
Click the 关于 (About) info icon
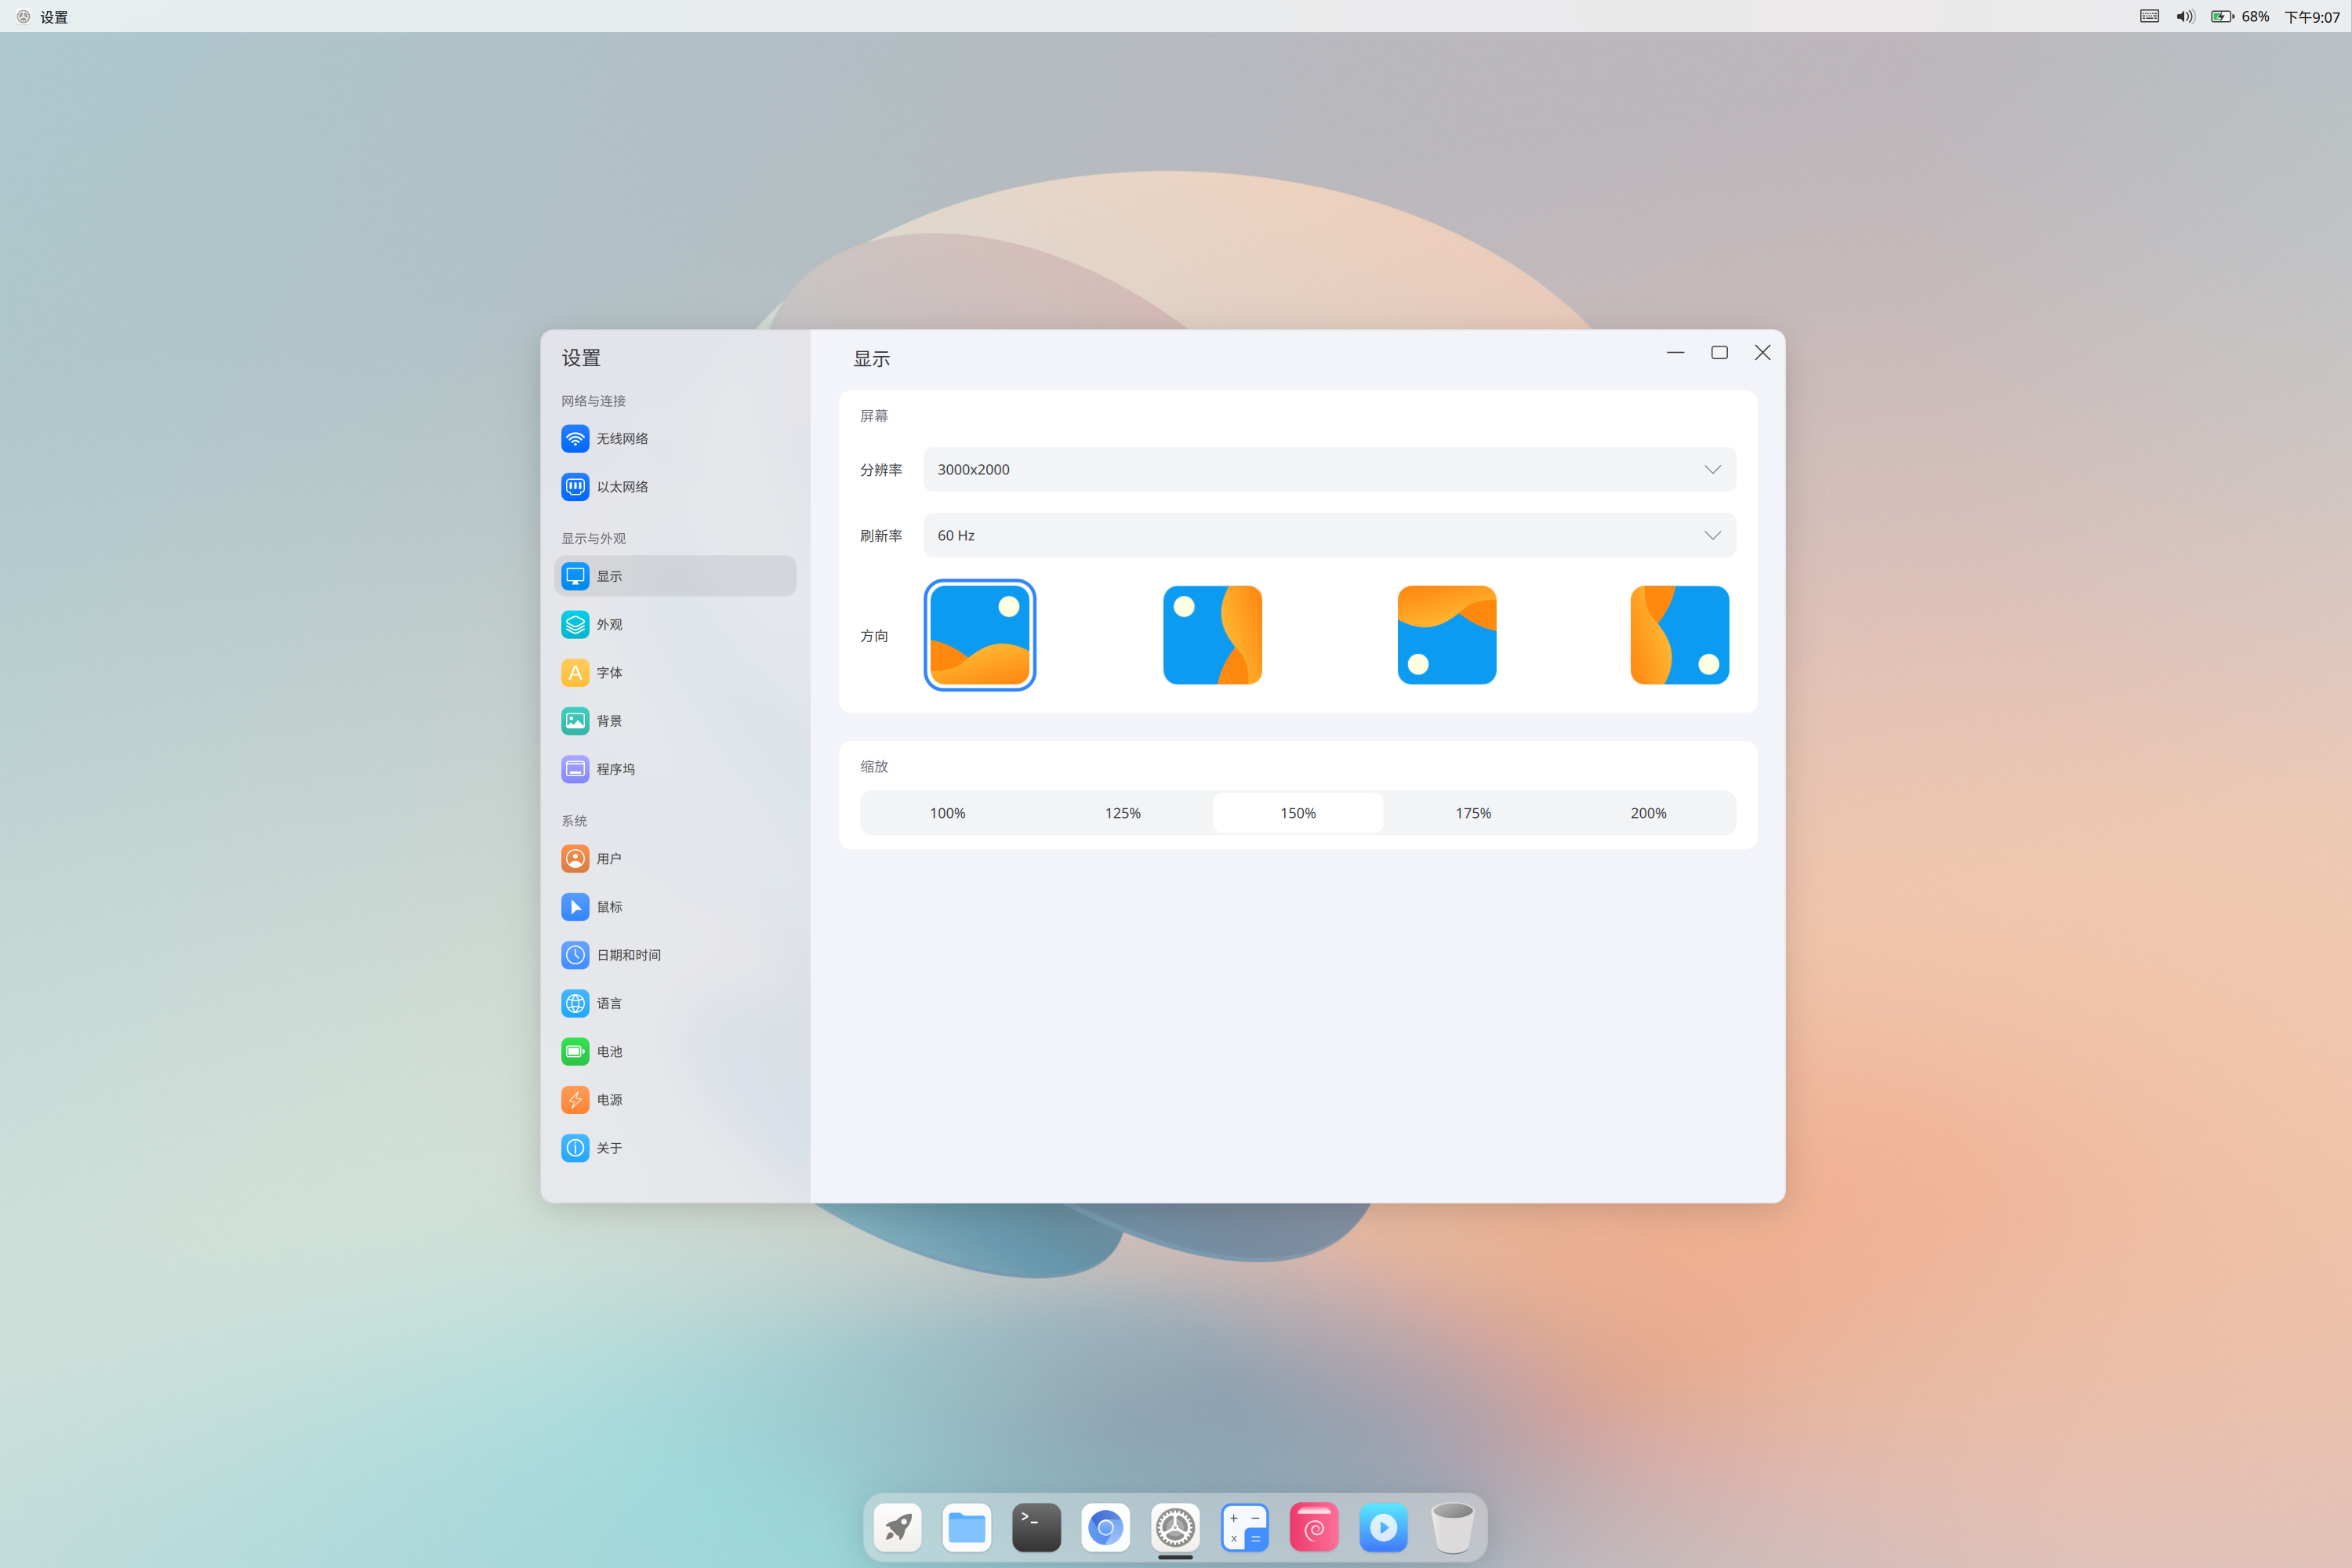coord(575,1148)
